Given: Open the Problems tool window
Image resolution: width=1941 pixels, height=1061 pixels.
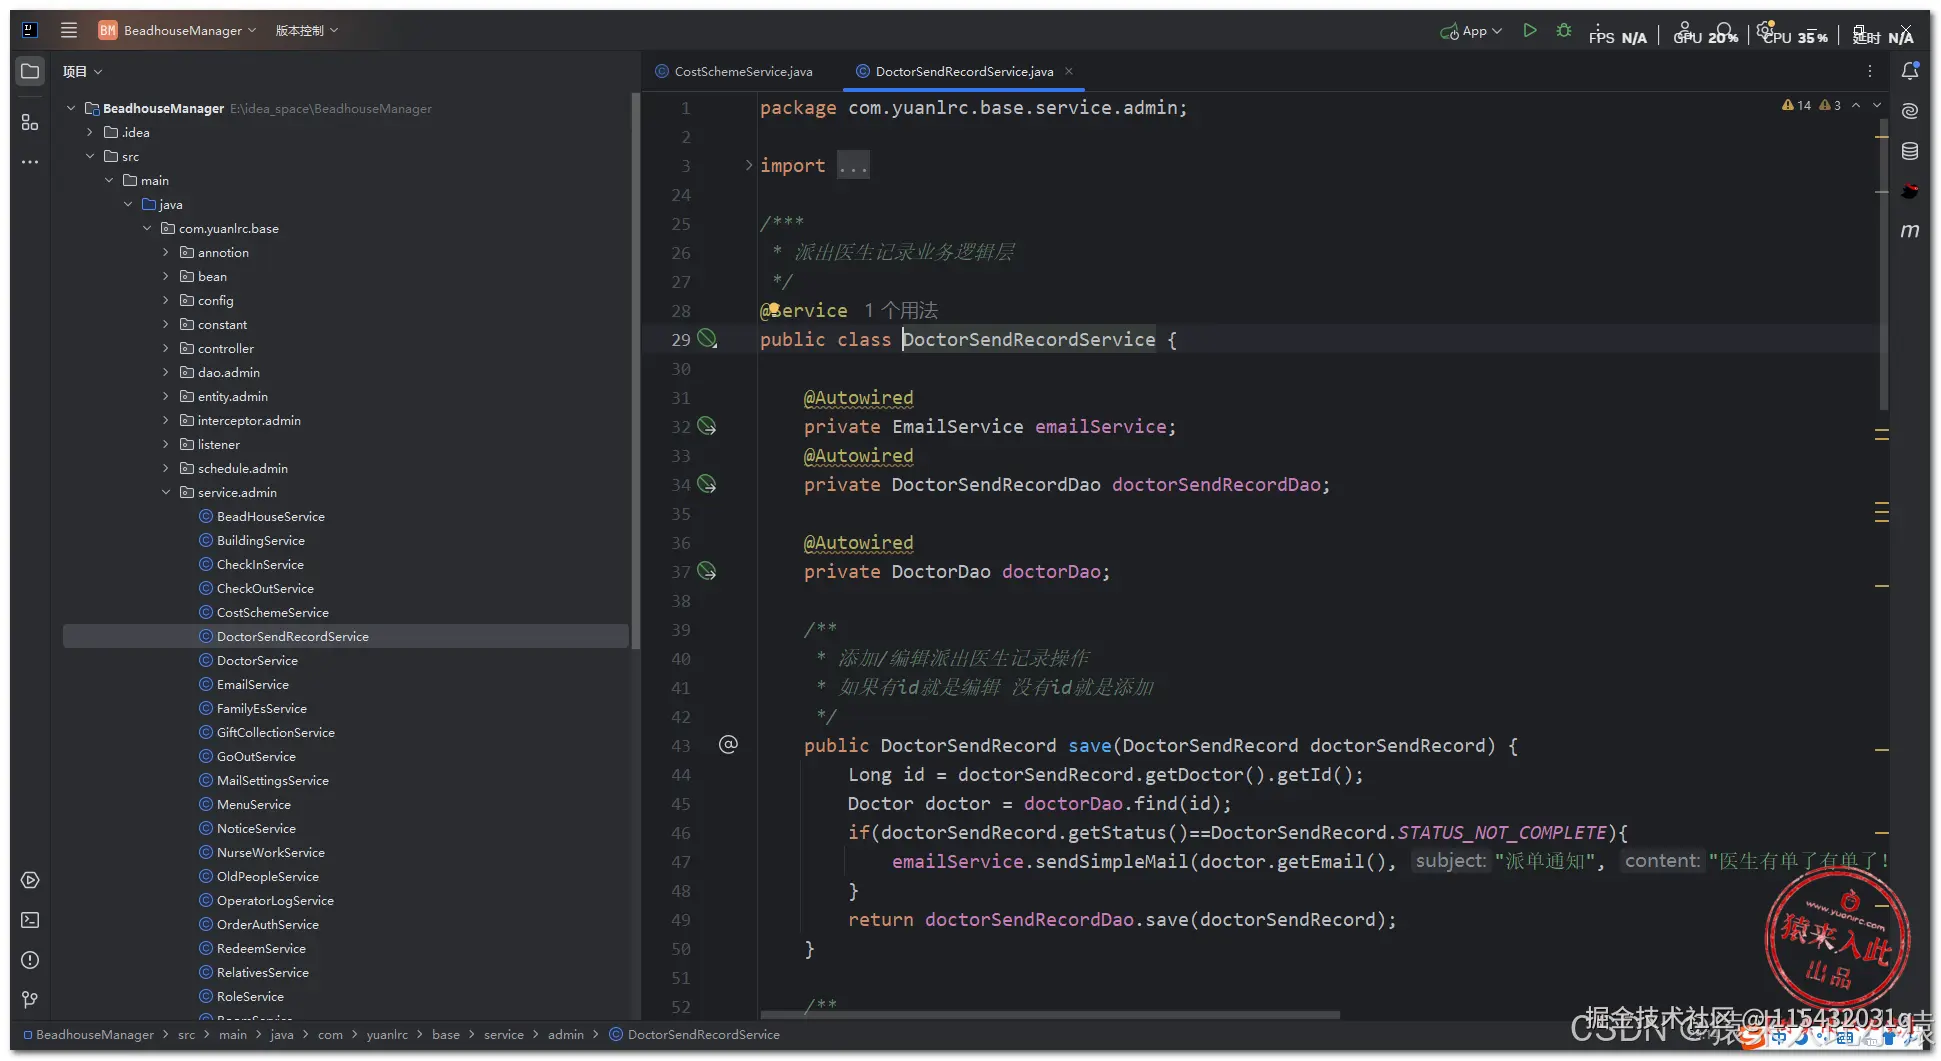Looking at the screenshot, I should coord(30,960).
